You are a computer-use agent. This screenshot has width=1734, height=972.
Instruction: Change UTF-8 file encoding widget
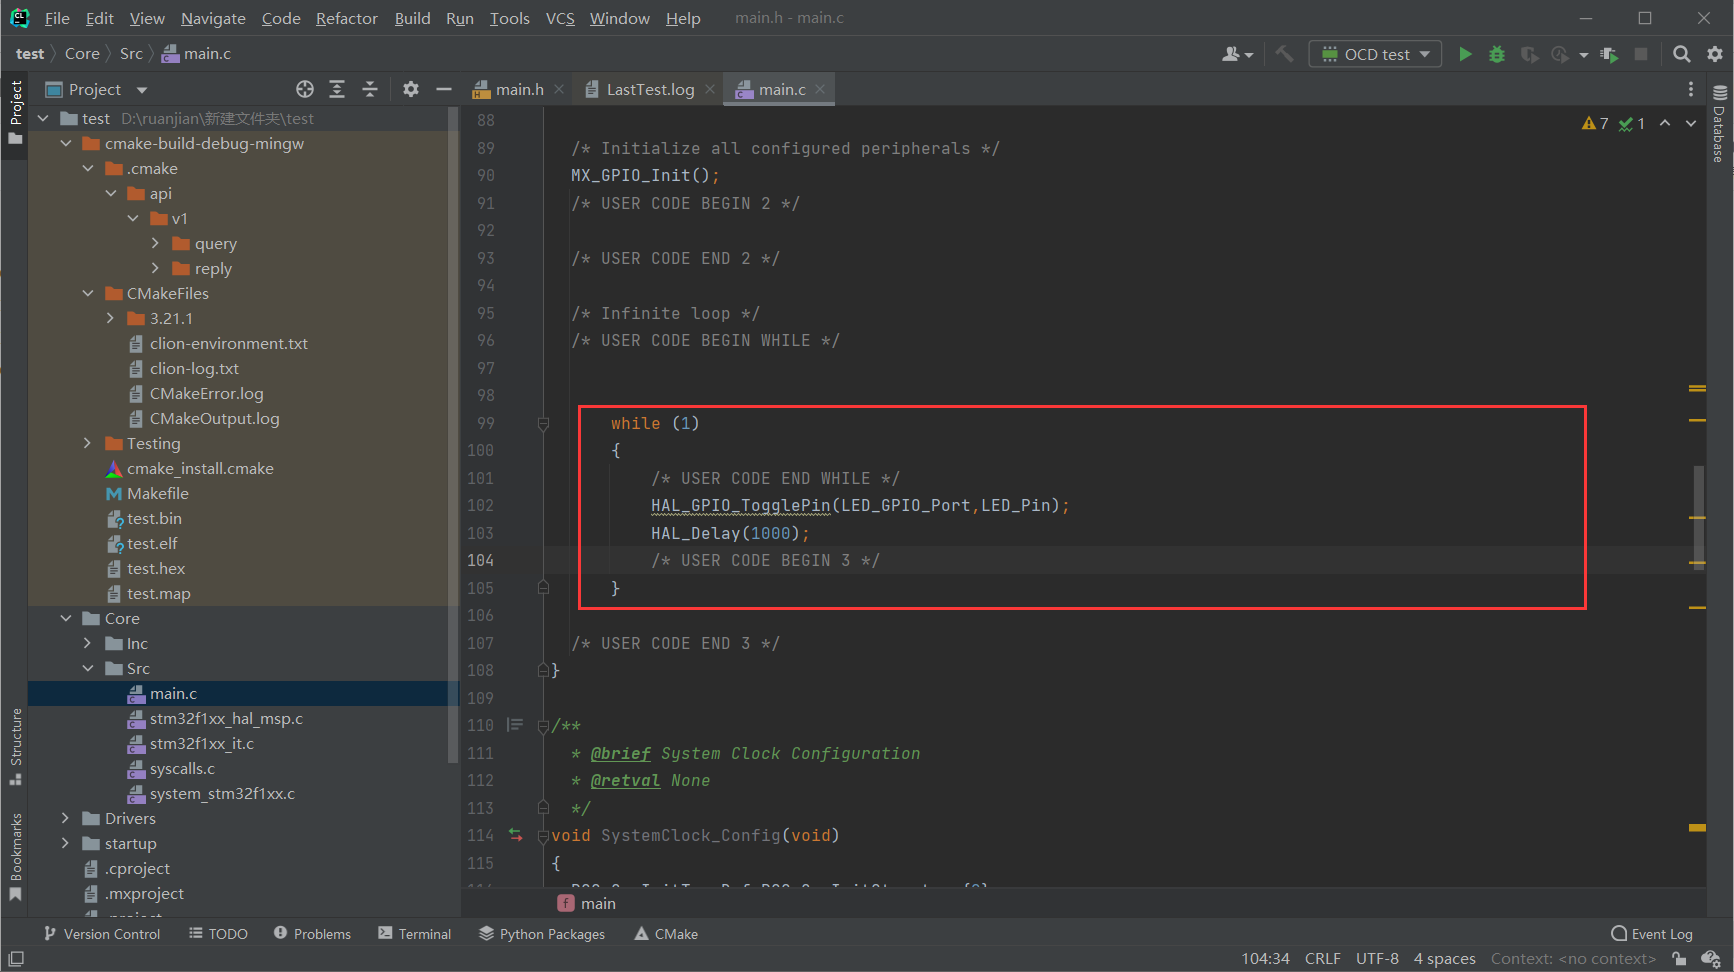tap(1377, 958)
